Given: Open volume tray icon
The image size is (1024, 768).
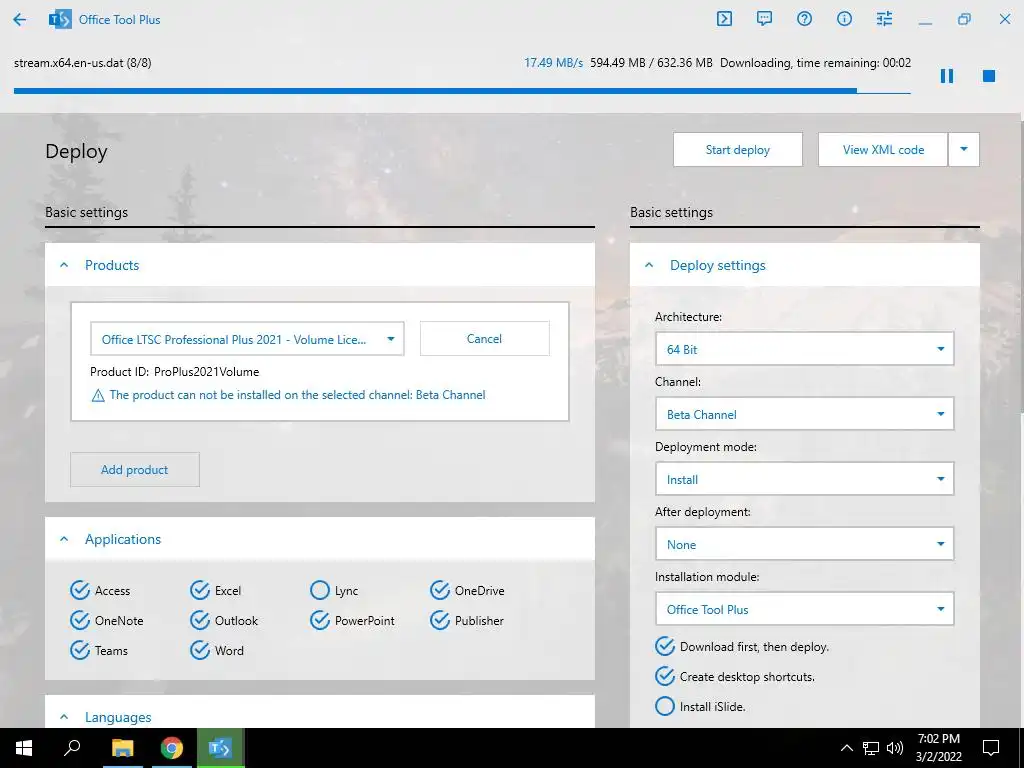Looking at the screenshot, I should click(895, 748).
